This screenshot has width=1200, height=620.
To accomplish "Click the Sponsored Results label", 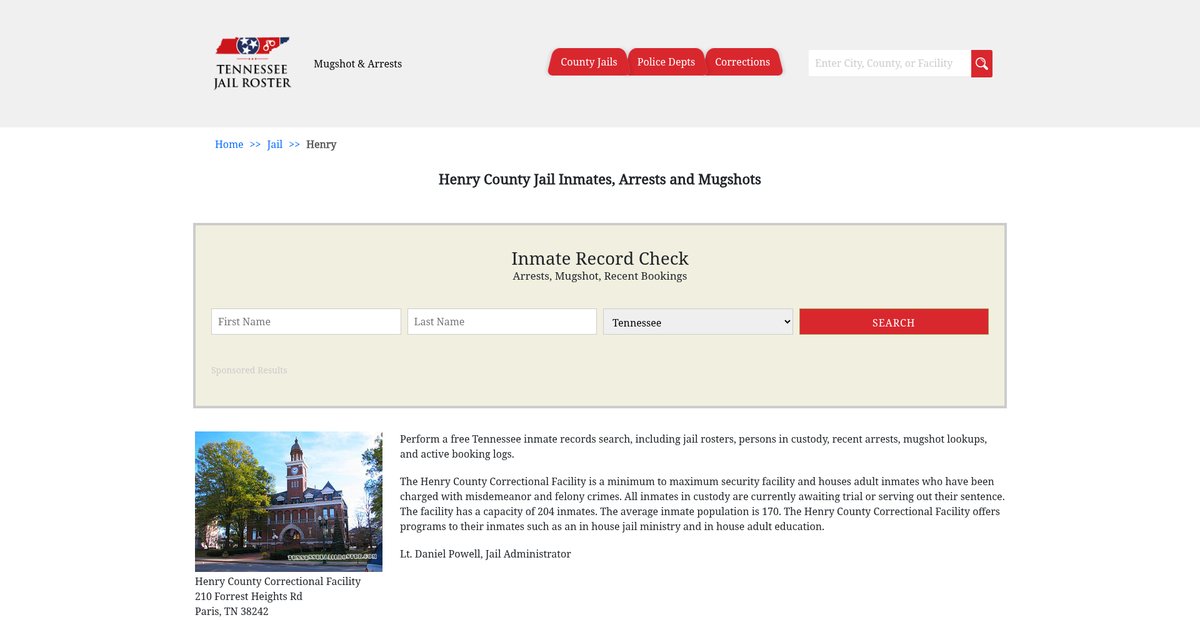I will coord(249,371).
